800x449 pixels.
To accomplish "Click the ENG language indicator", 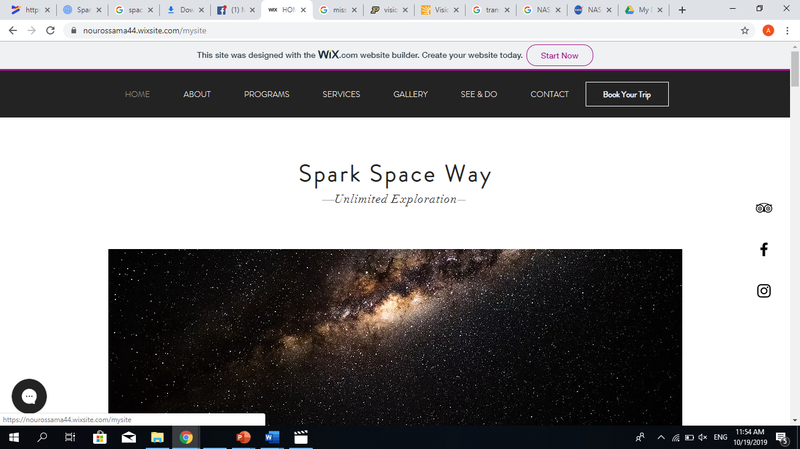I will (x=720, y=437).
